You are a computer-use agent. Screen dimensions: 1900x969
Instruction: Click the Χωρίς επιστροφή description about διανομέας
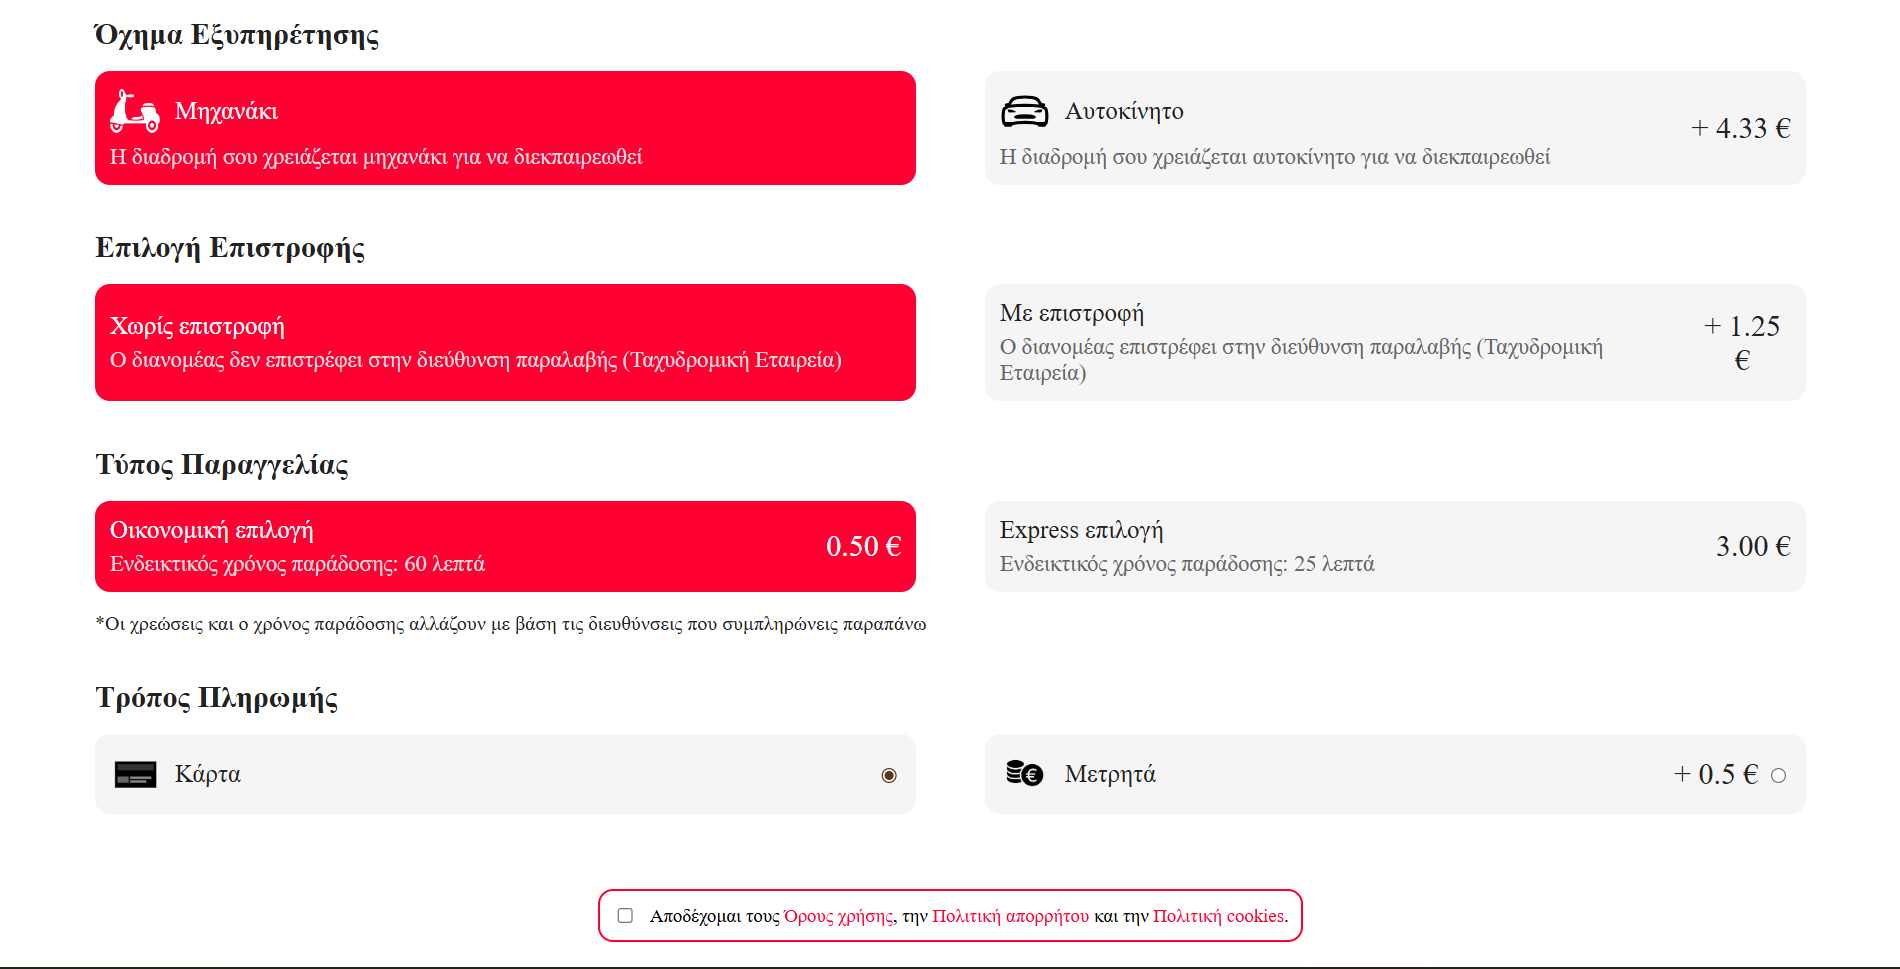tap(476, 360)
